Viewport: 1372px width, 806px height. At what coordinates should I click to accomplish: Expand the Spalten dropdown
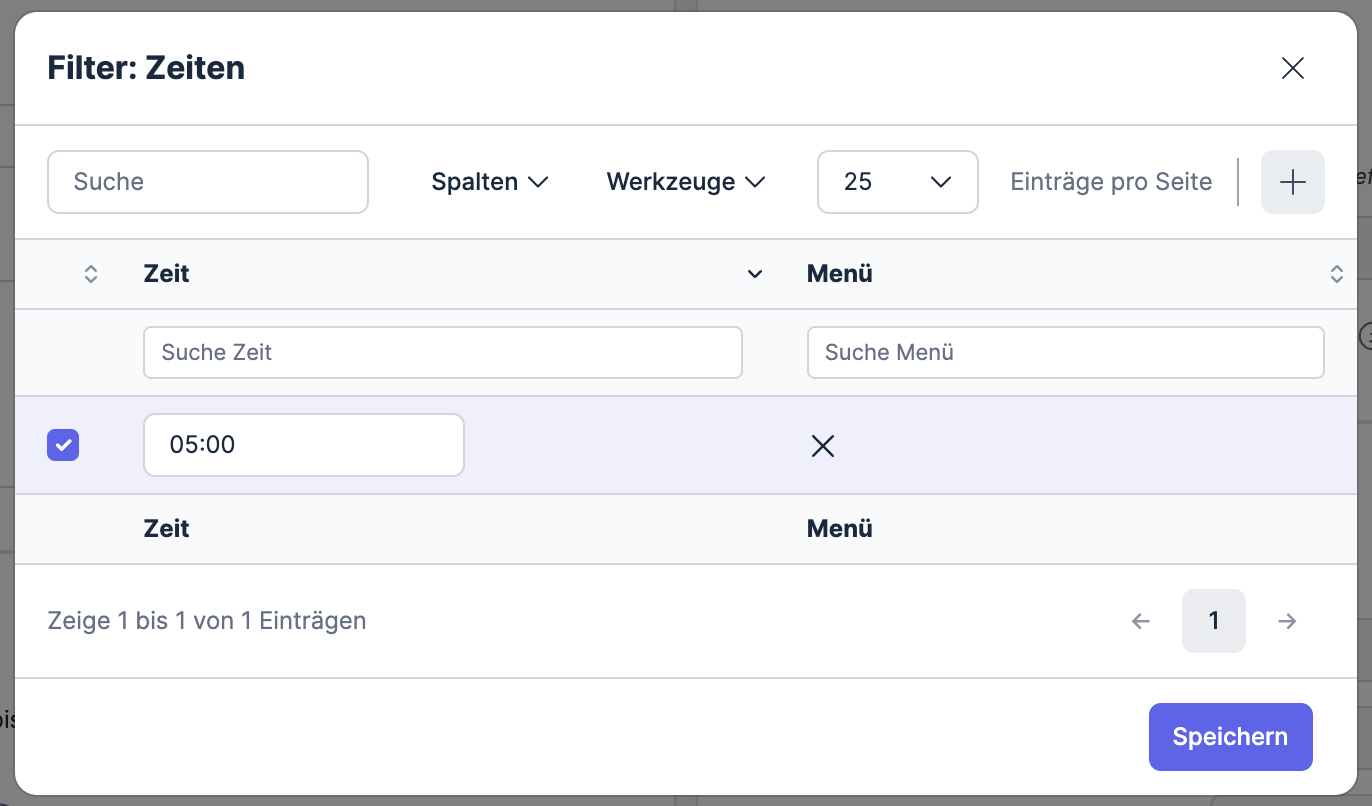(490, 182)
